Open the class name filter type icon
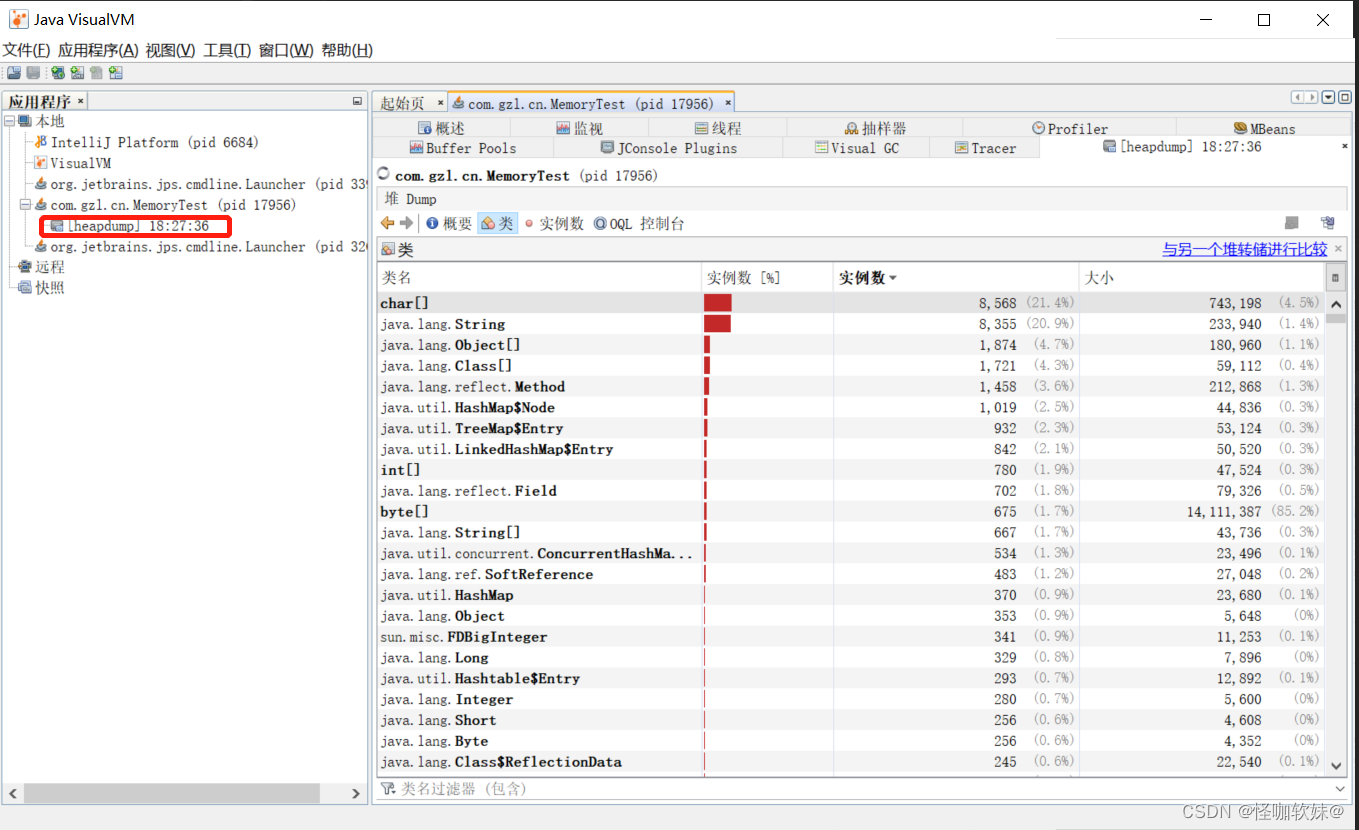Viewport: 1359px width, 830px height. (x=388, y=789)
